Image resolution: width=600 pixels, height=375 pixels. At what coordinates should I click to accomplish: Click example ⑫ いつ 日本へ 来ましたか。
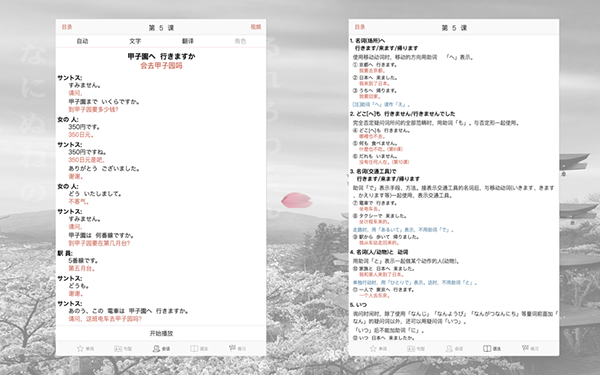tap(384, 338)
